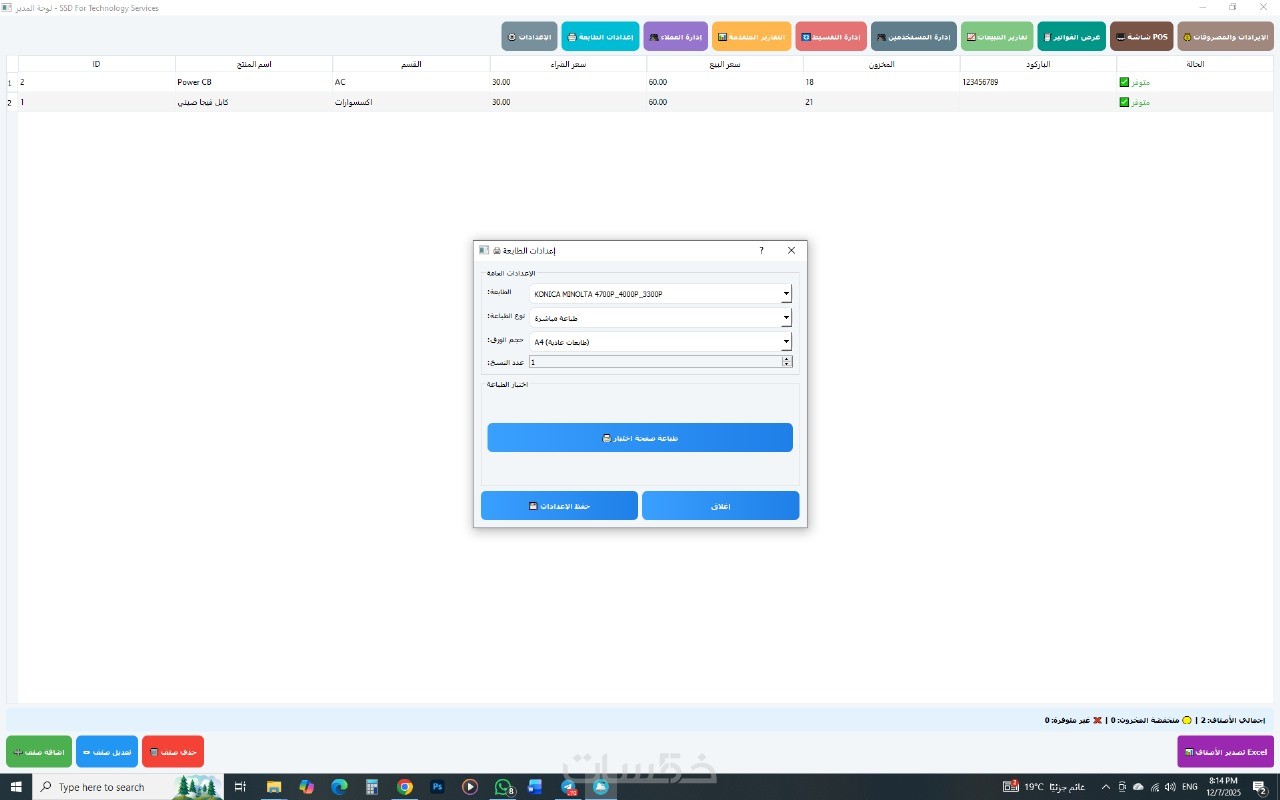Open Telegram from the taskbar
This screenshot has width=1280, height=800.
[x=569, y=787]
